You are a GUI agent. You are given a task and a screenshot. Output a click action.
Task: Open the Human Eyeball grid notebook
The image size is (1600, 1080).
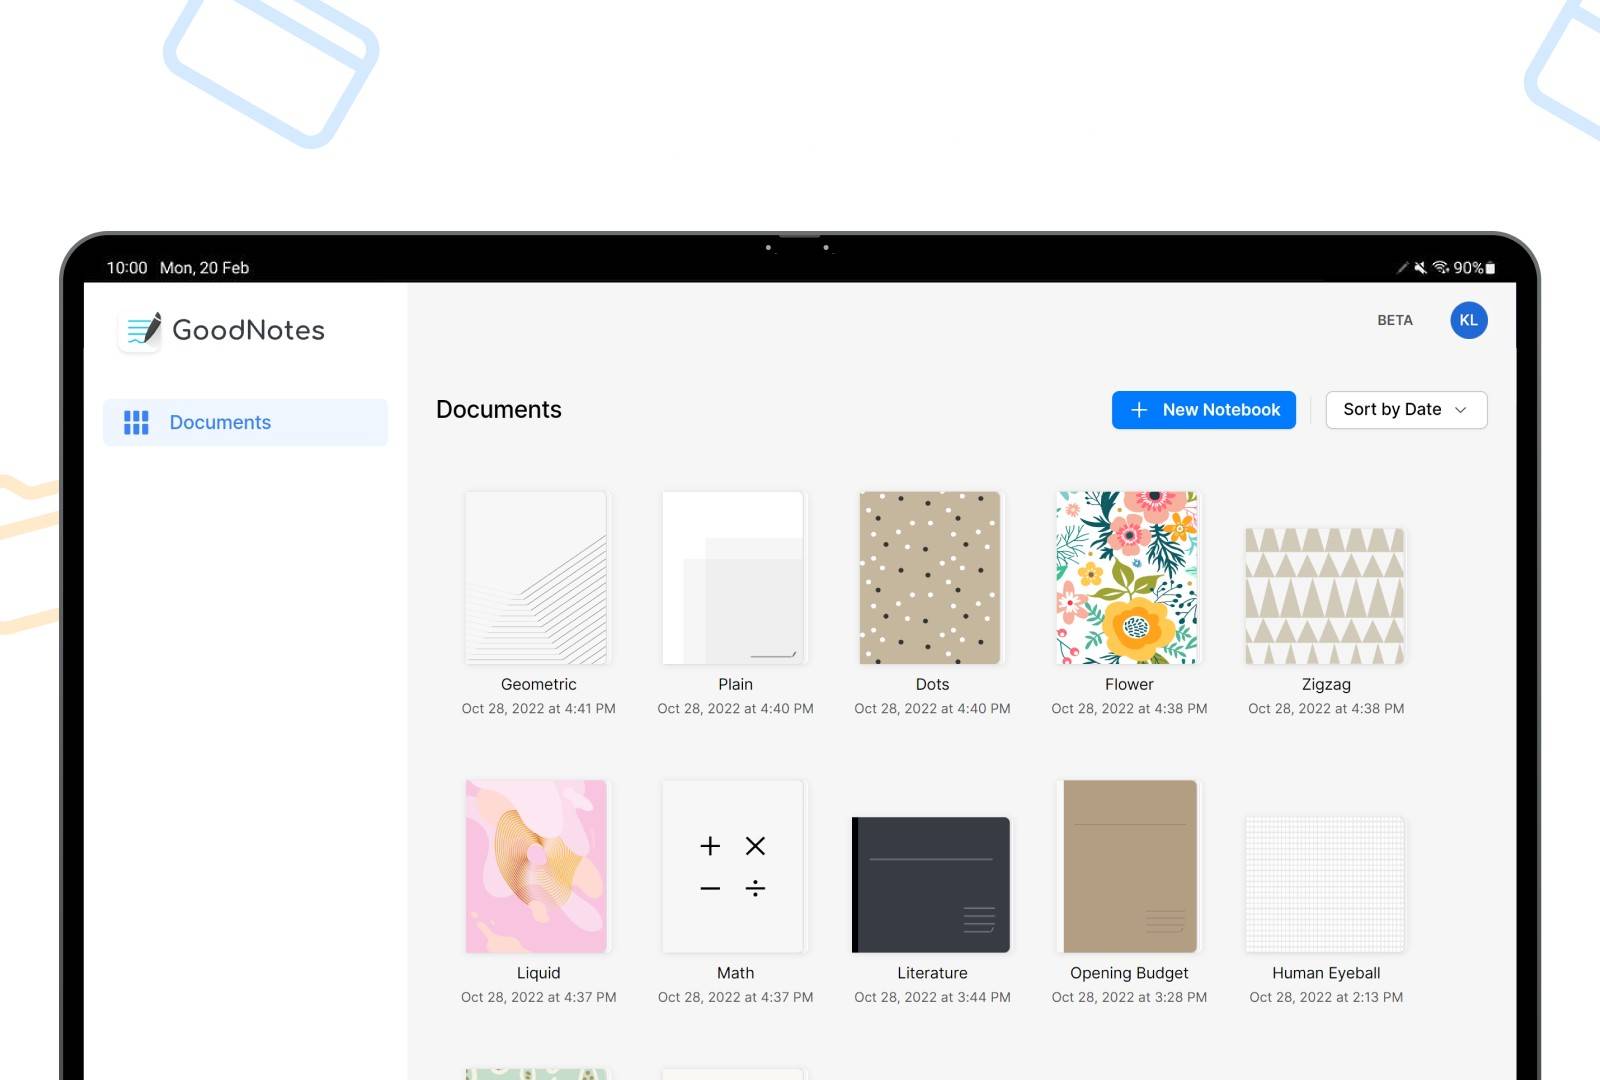pos(1324,885)
